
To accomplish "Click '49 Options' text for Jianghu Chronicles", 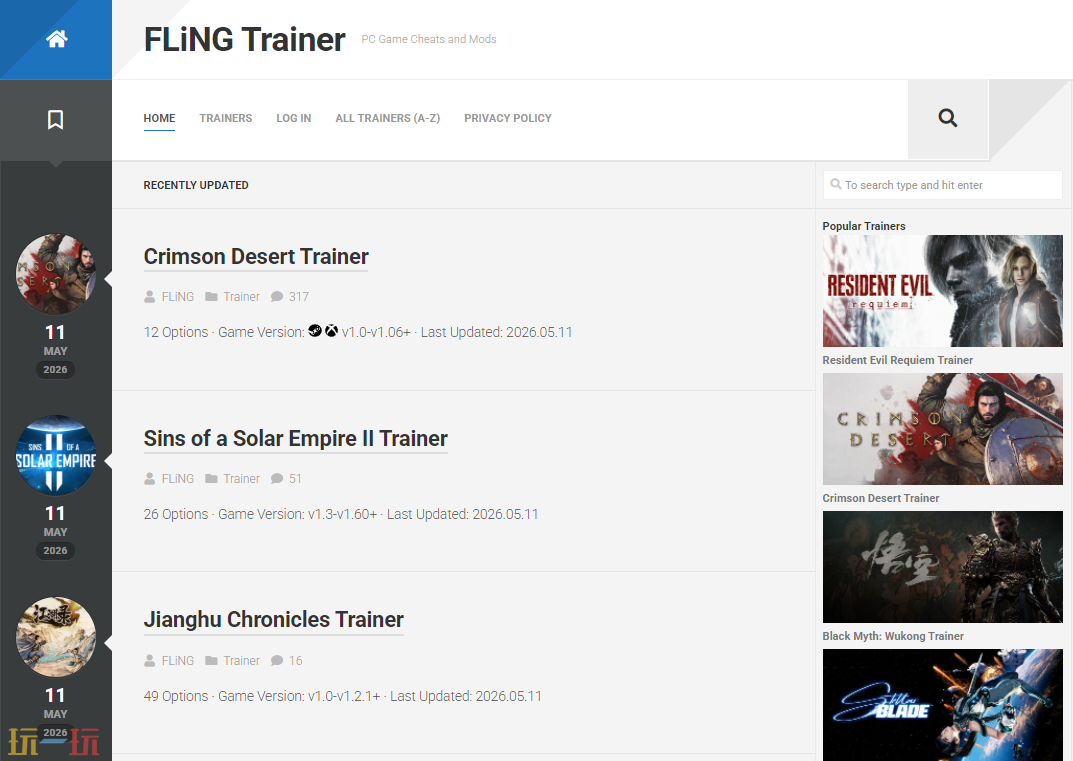I will pyautogui.click(x=176, y=696).
